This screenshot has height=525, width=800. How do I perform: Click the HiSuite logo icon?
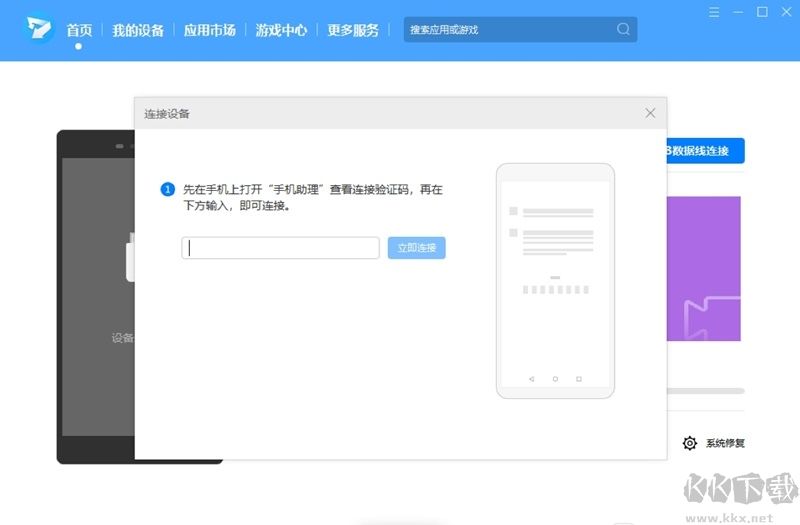39,28
